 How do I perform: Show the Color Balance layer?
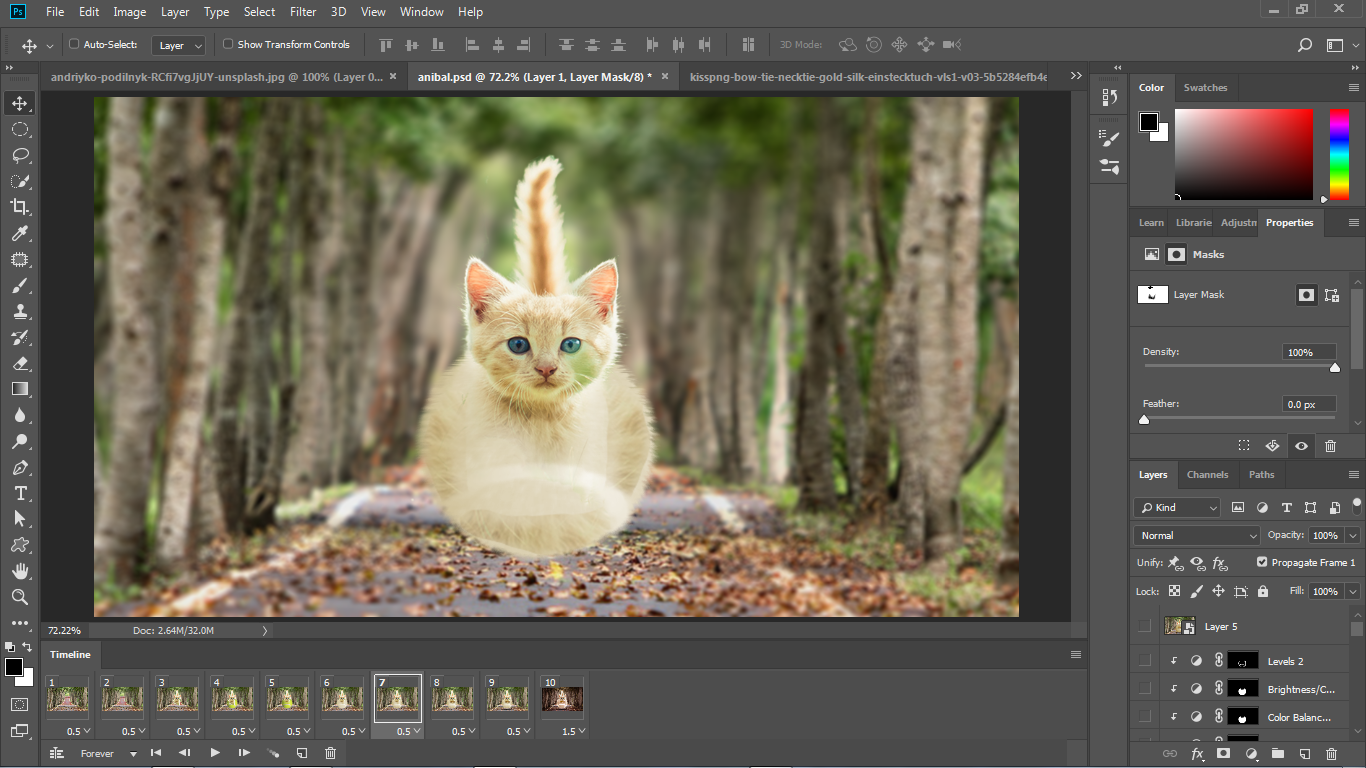tap(1145, 717)
